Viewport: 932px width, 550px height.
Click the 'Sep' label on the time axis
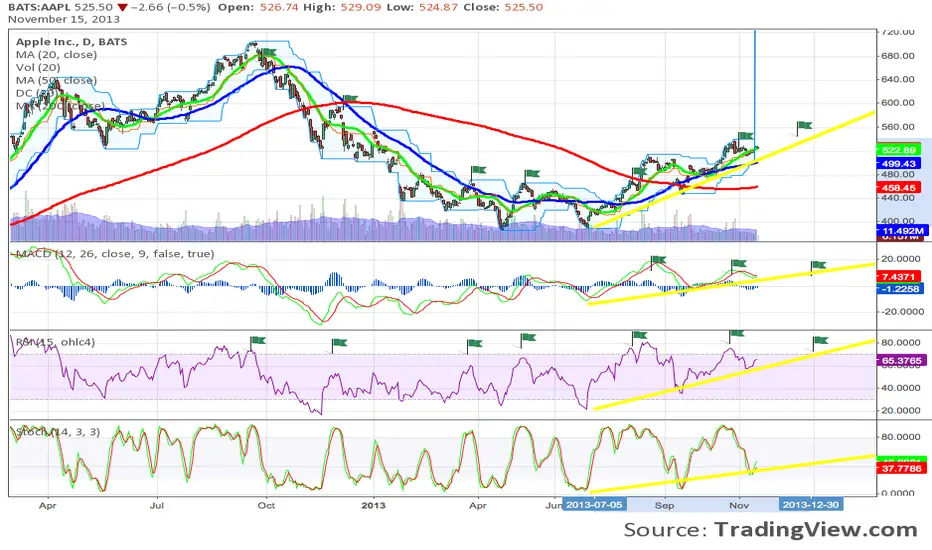point(665,505)
